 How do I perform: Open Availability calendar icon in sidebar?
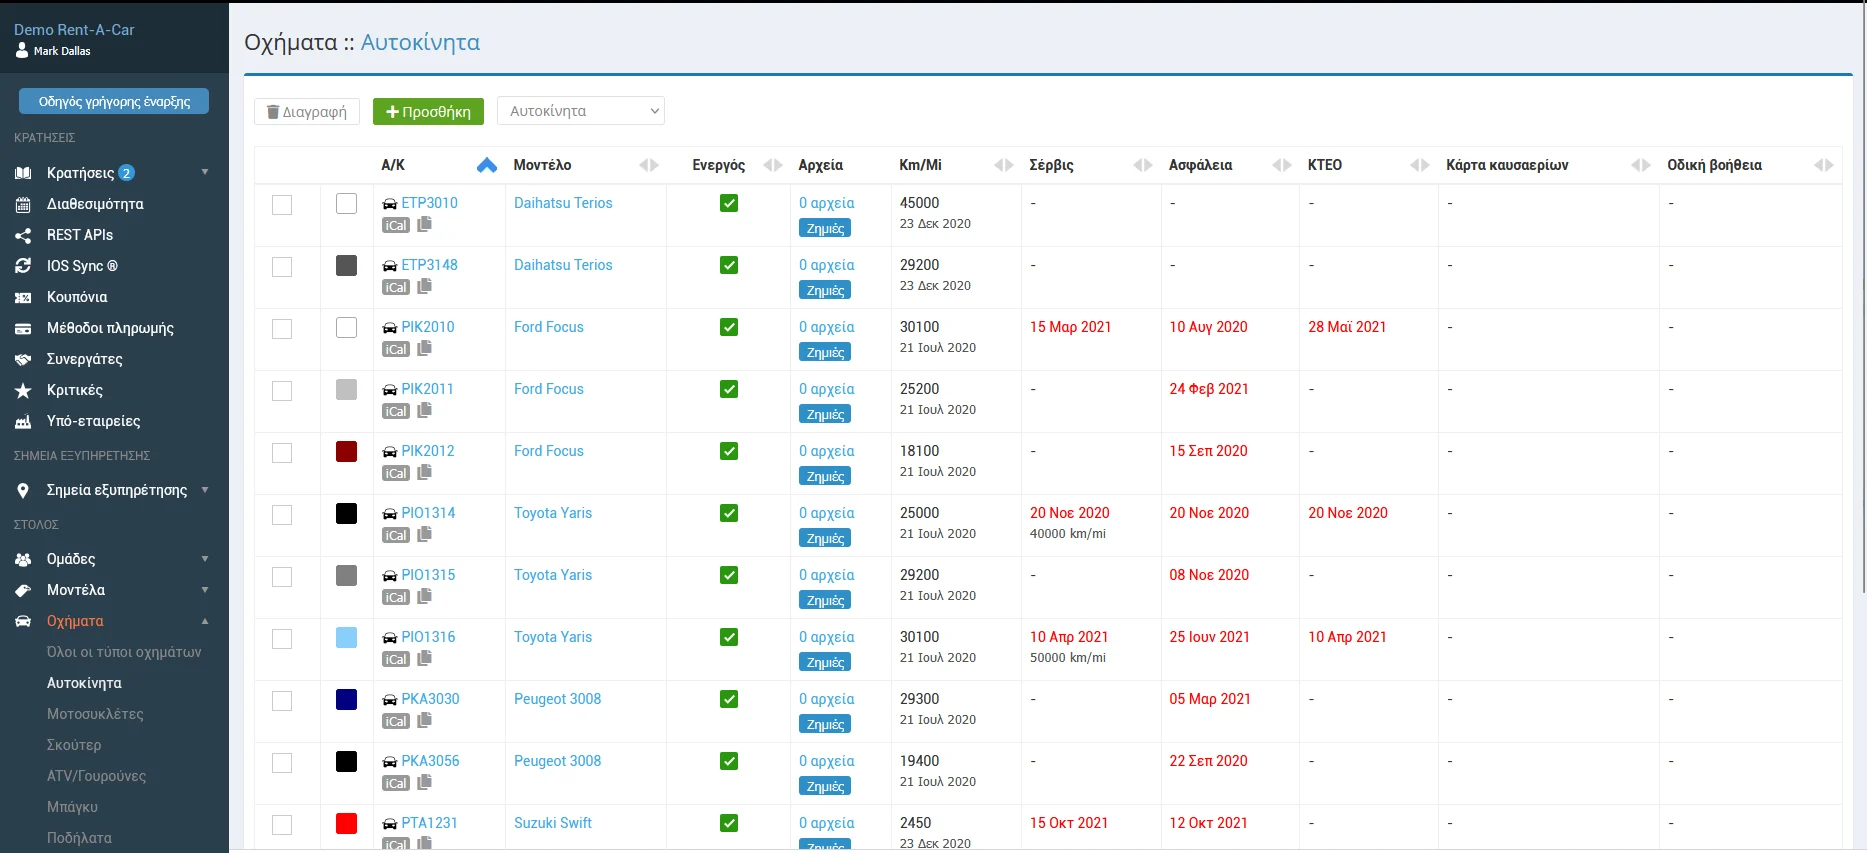tap(23, 204)
